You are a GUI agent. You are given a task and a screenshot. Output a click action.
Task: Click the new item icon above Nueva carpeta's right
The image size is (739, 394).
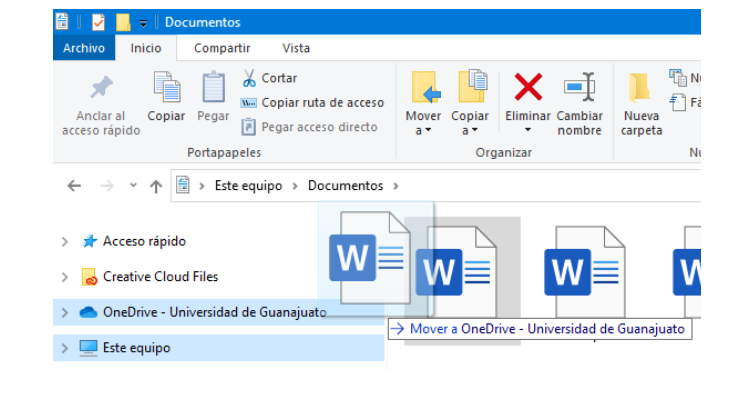(678, 78)
